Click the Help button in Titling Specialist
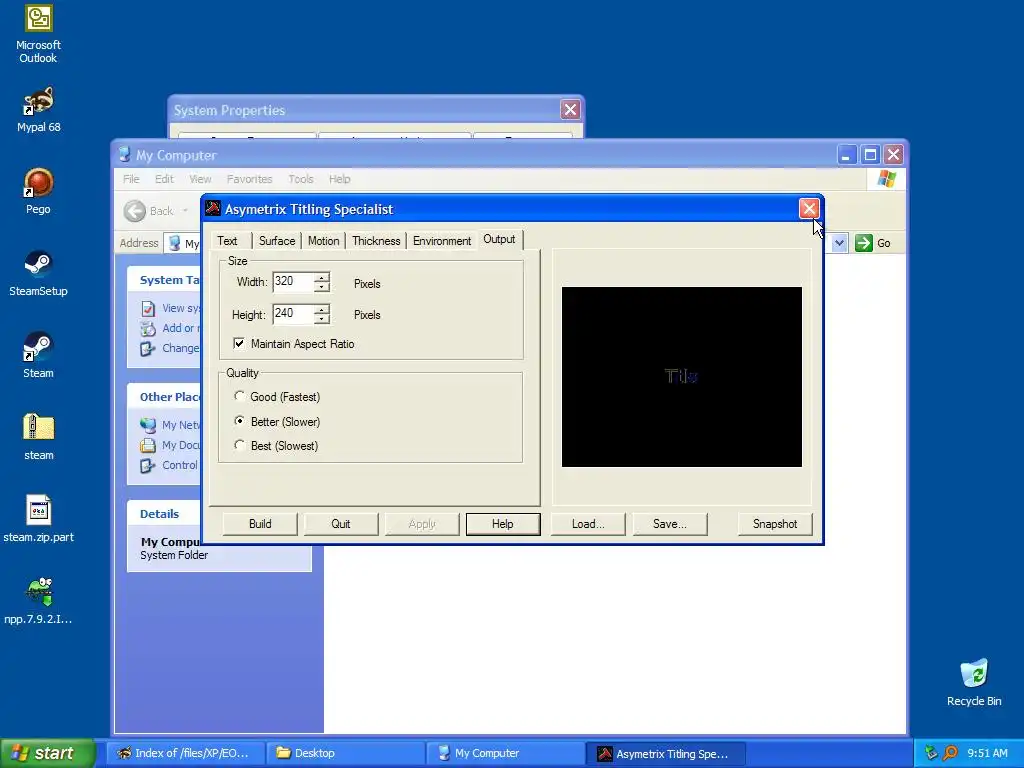 (503, 524)
